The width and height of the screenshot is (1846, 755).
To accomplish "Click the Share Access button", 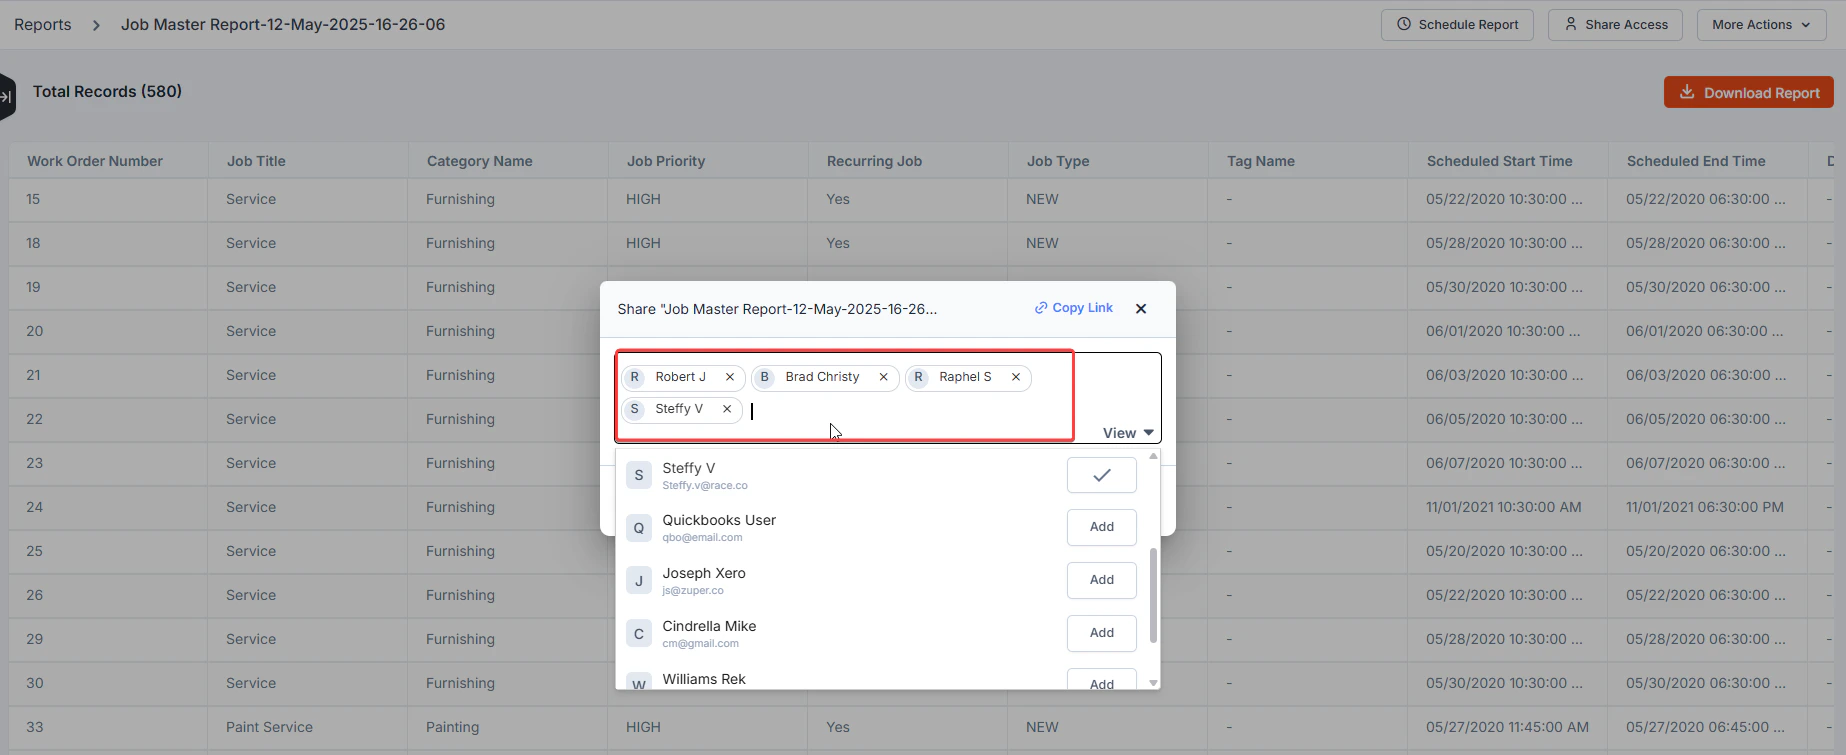I will click(x=1615, y=25).
